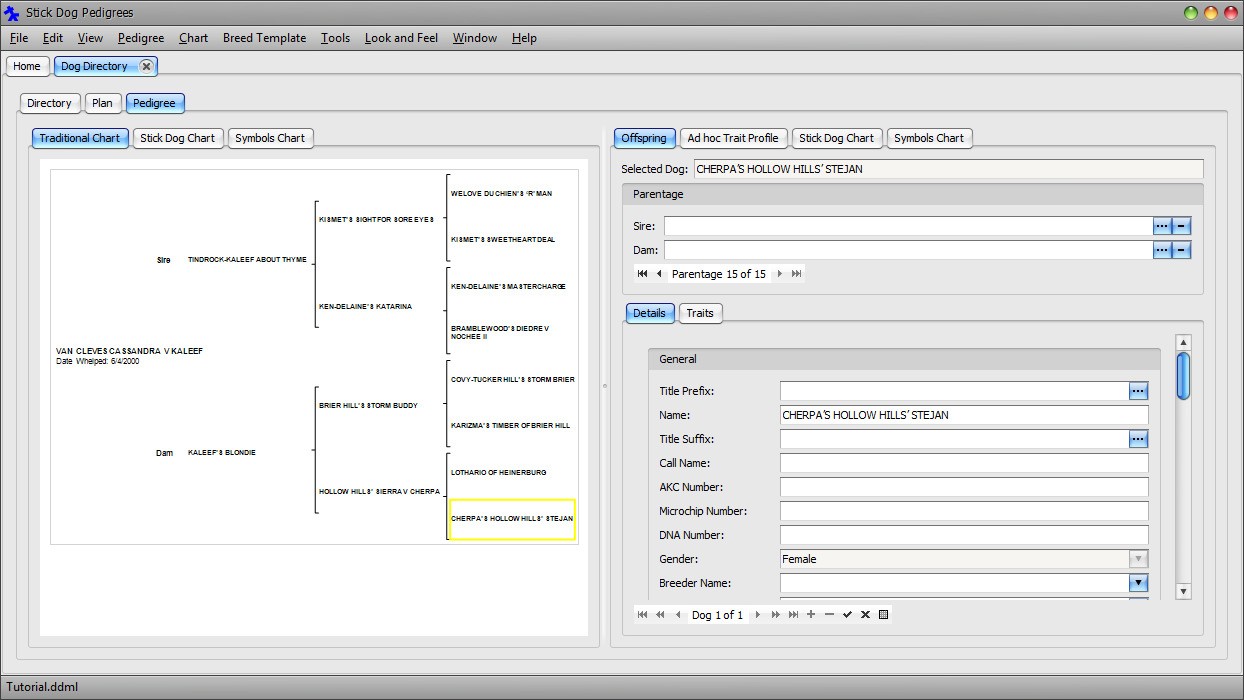The image size is (1244, 700).
Task: Go to first parentage record
Action: click(x=642, y=274)
